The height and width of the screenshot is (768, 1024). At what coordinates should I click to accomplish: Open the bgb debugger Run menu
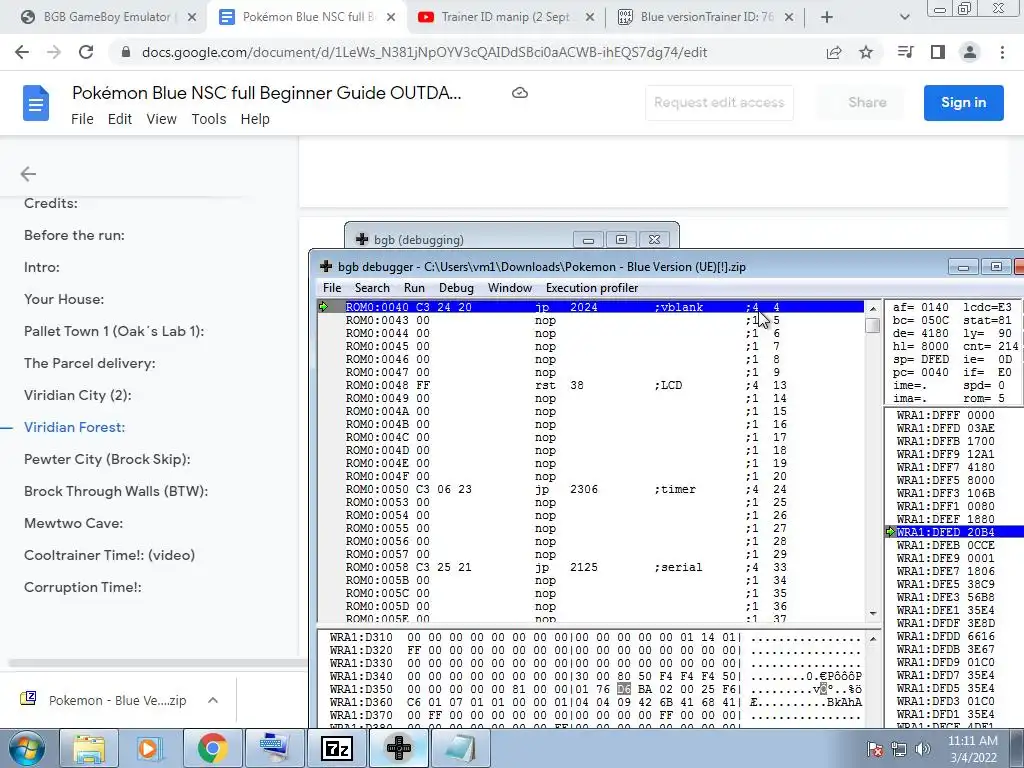(414, 288)
